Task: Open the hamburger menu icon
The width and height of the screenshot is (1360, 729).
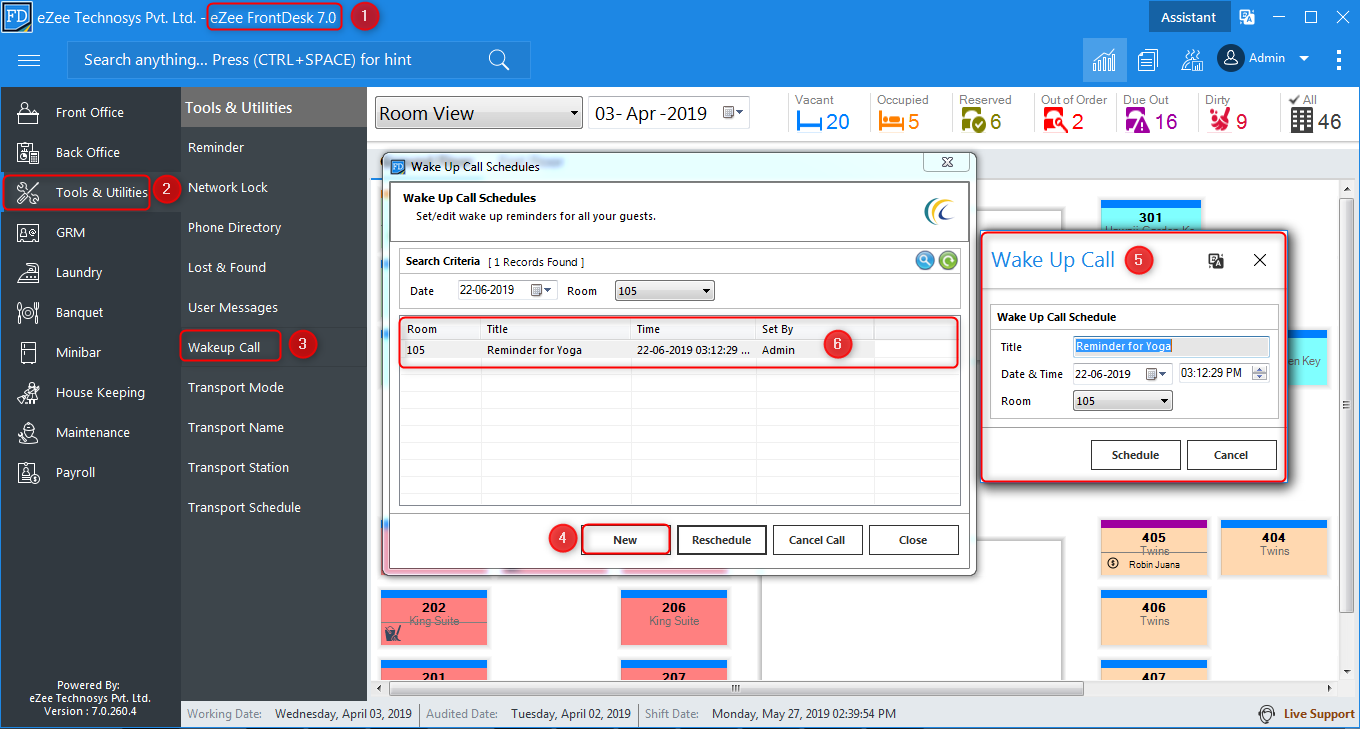Action: [29, 60]
